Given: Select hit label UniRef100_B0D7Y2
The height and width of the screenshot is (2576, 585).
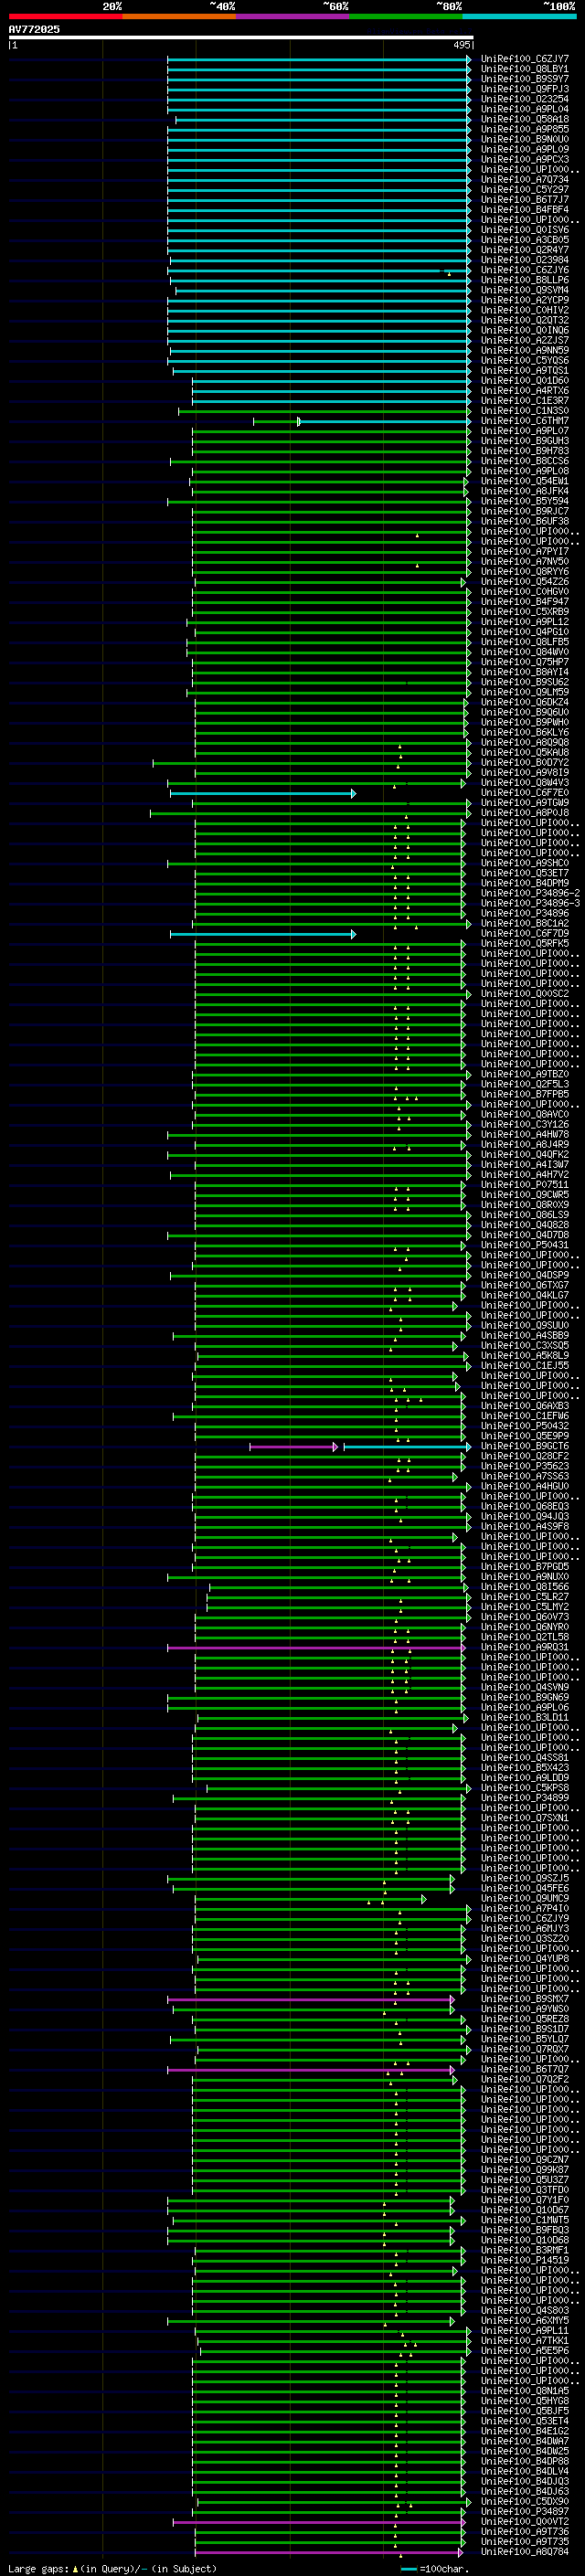Looking at the screenshot, I should coord(525,763).
